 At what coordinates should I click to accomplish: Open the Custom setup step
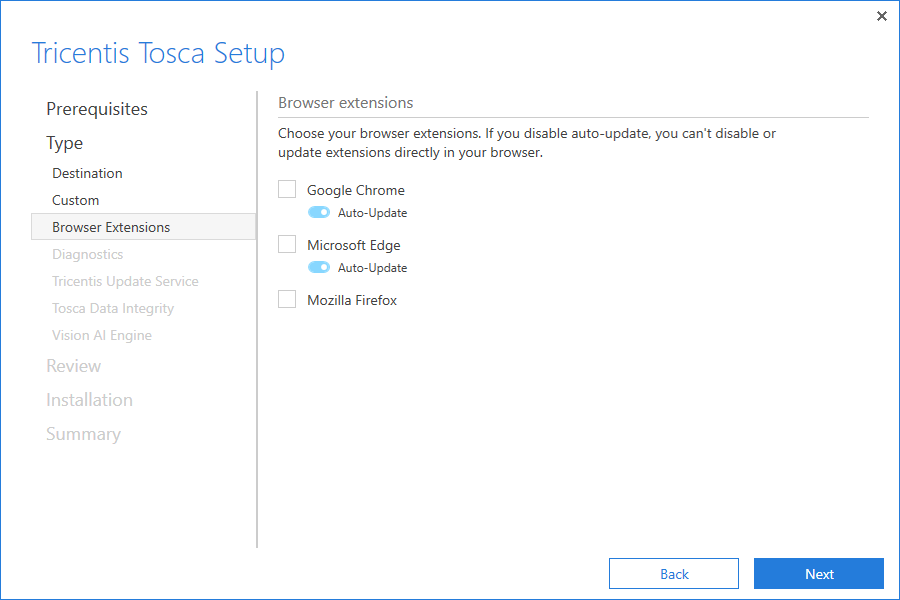click(x=76, y=200)
